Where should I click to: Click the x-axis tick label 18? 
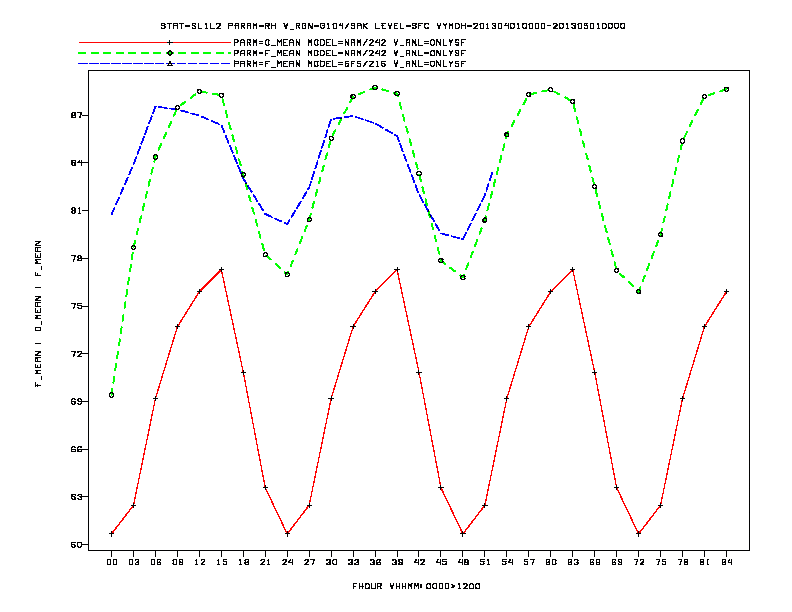tap(243, 562)
